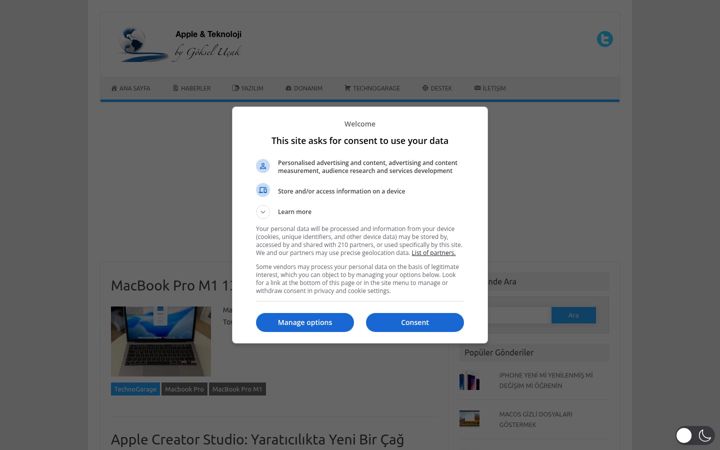Open the DONANIM menu item
Screen dimensions: 720x450
[x=304, y=88]
